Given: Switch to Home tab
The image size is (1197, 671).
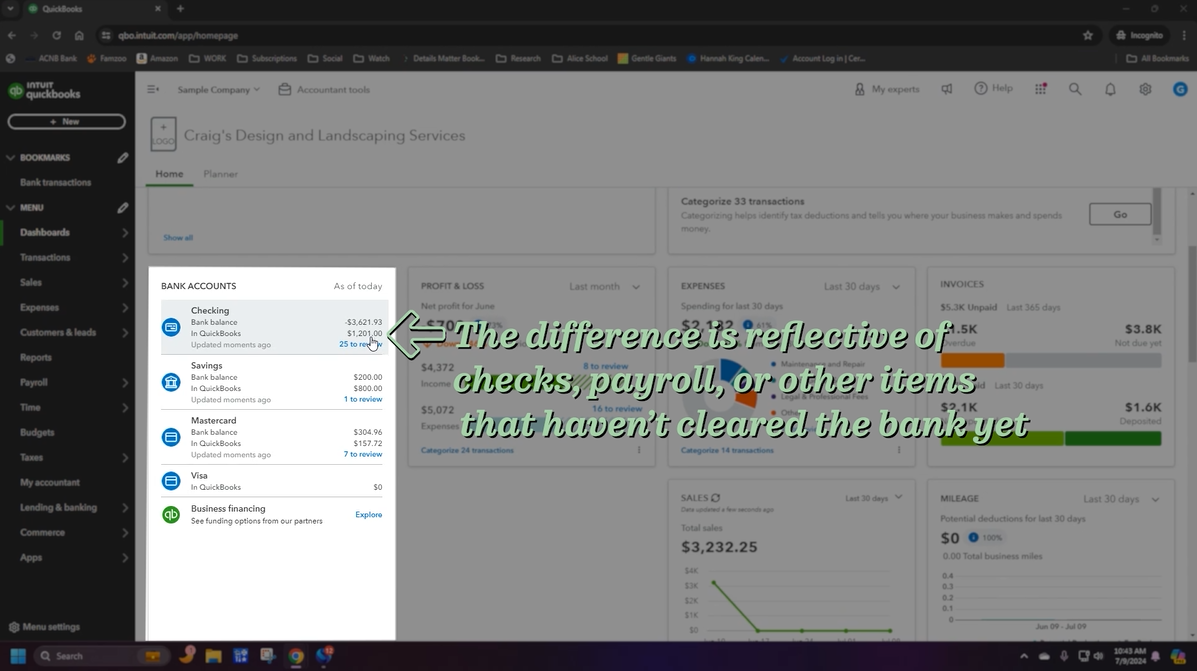Looking at the screenshot, I should 169,174.
